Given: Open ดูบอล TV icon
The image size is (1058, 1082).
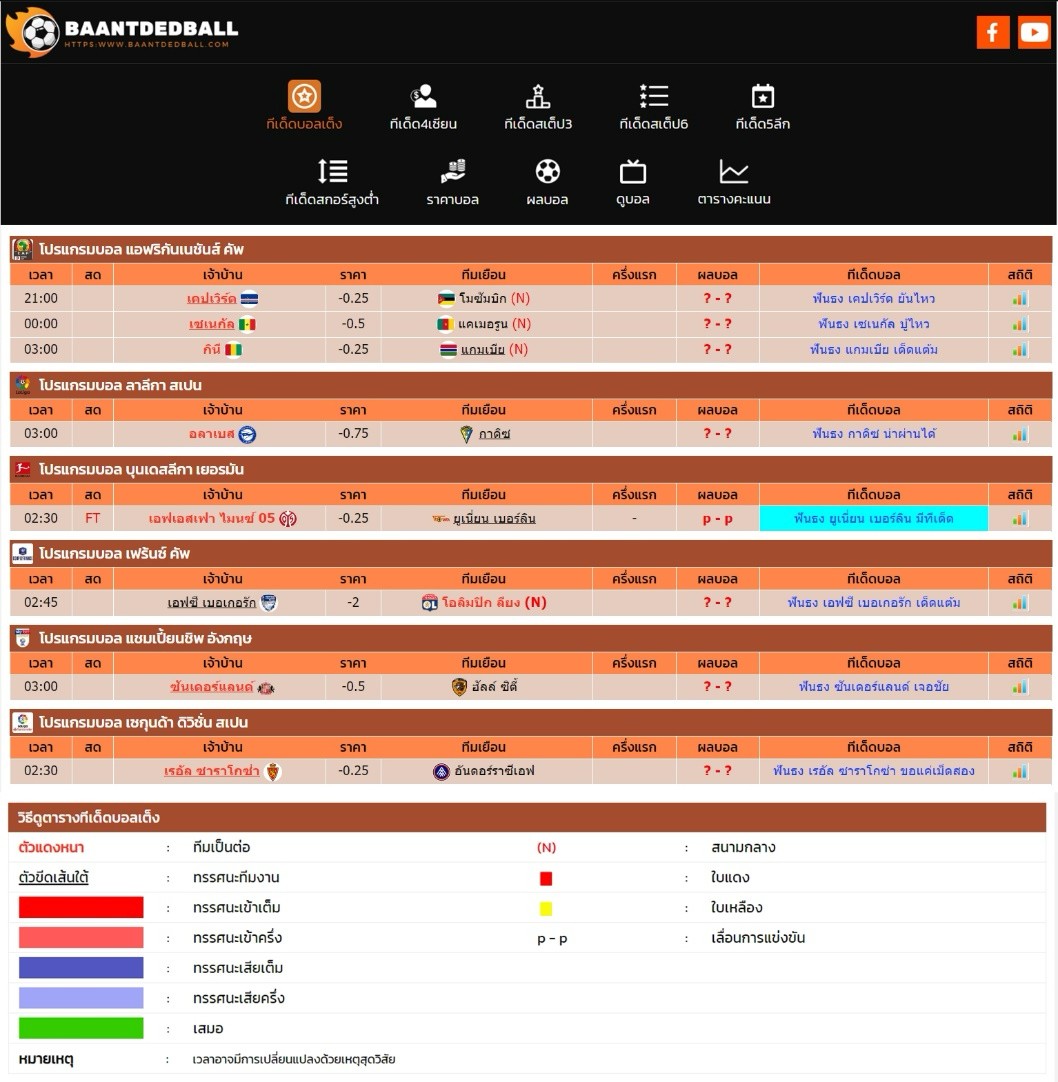Looking at the screenshot, I should (632, 172).
